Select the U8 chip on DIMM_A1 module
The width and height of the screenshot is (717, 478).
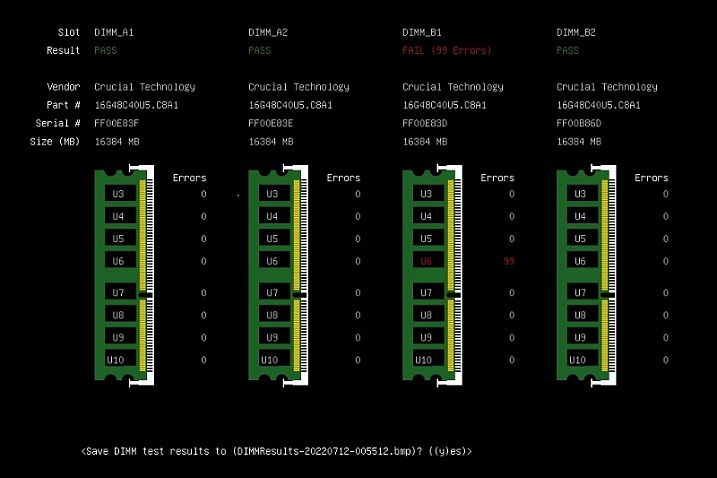tap(120, 314)
